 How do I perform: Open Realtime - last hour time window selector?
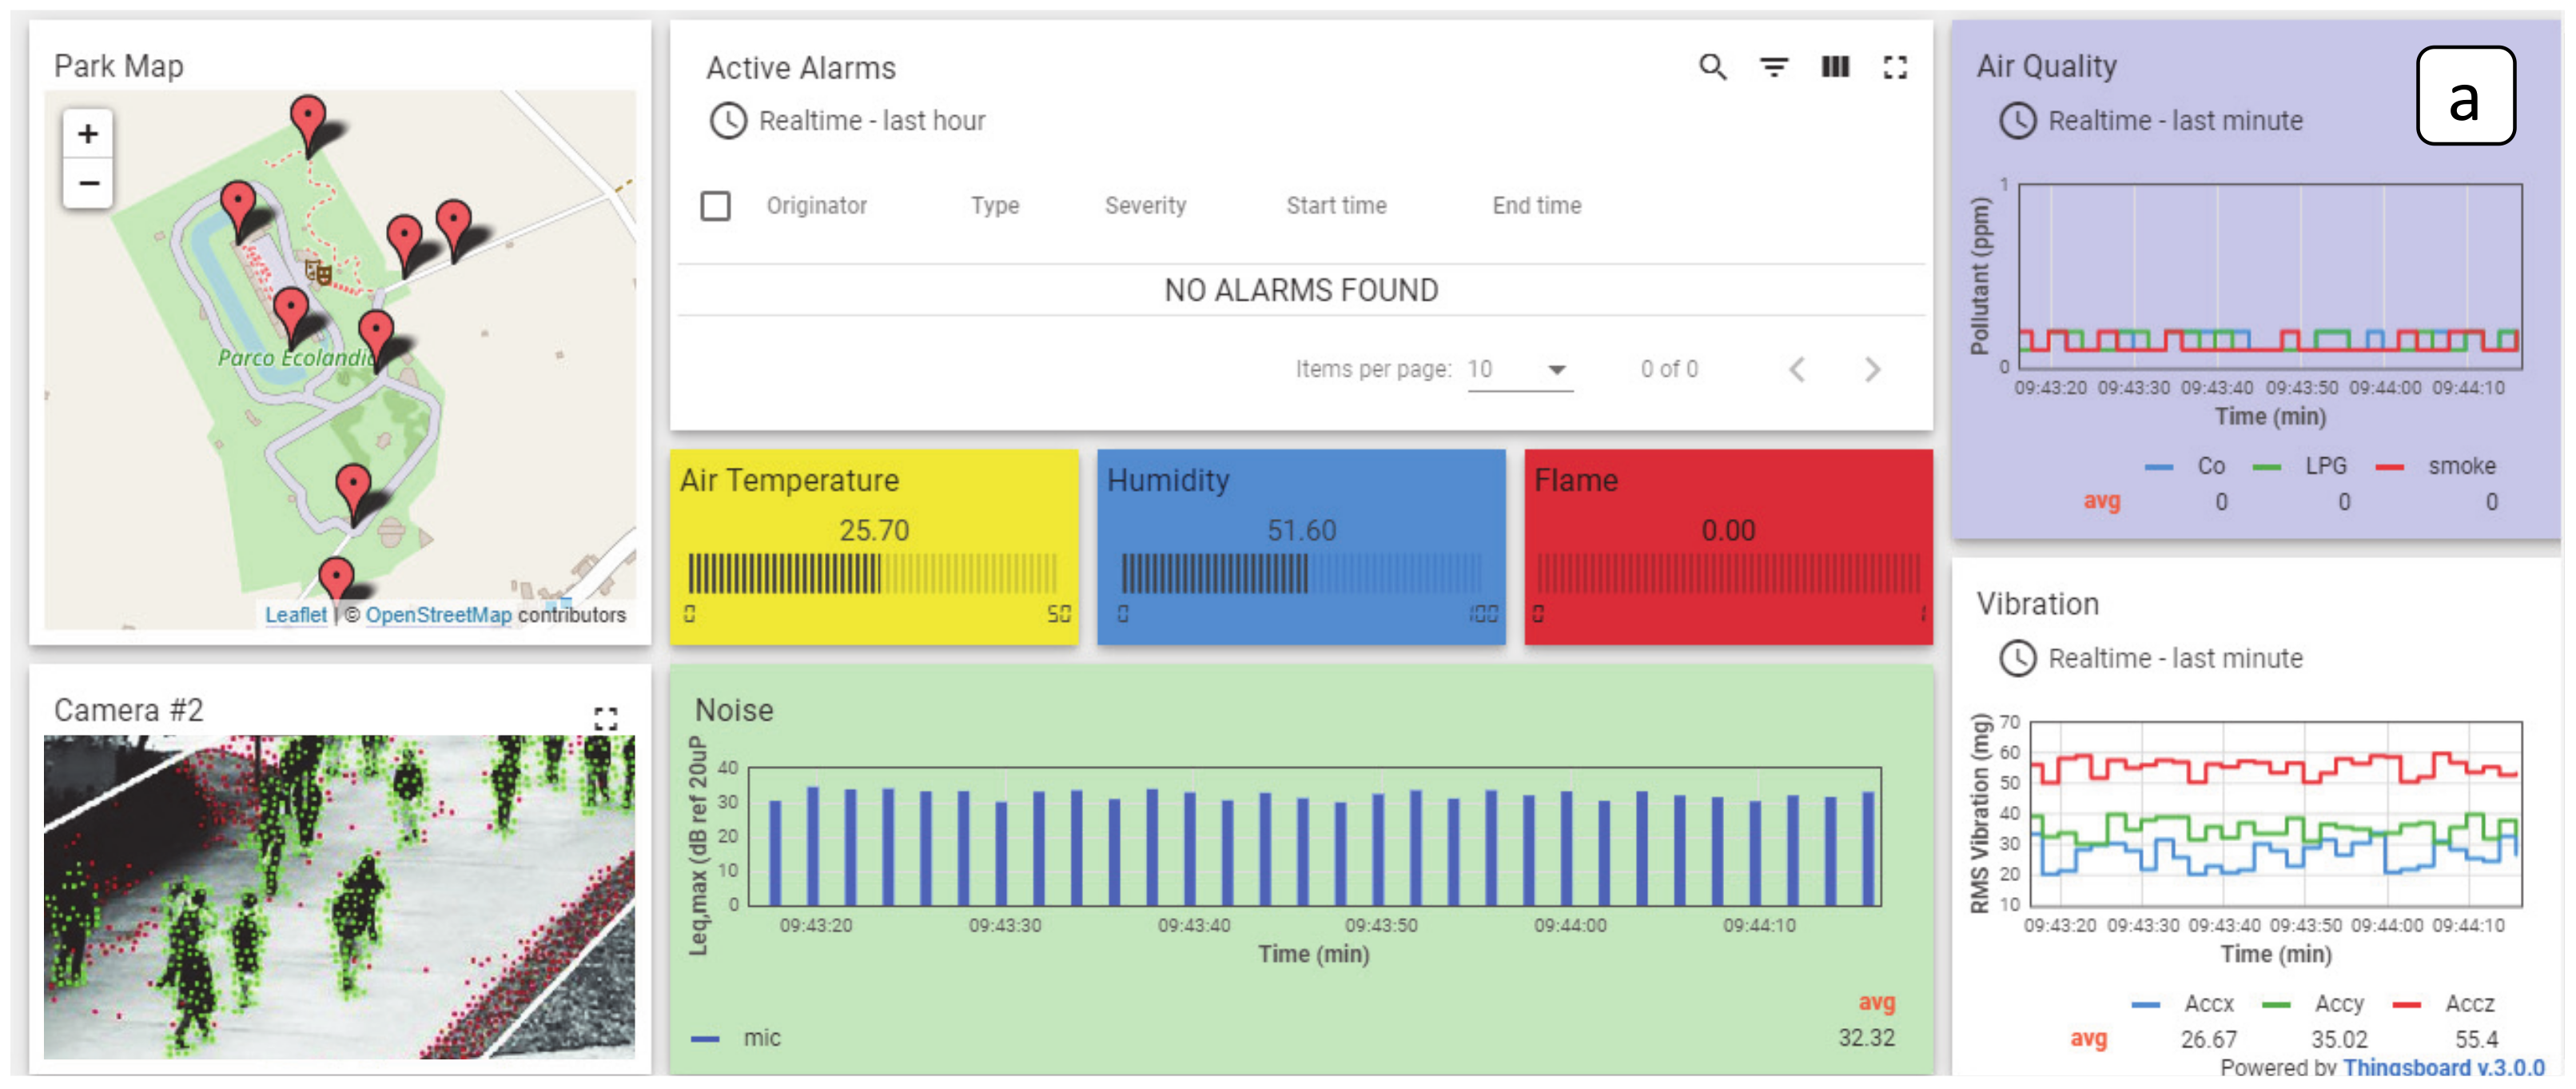point(870,121)
